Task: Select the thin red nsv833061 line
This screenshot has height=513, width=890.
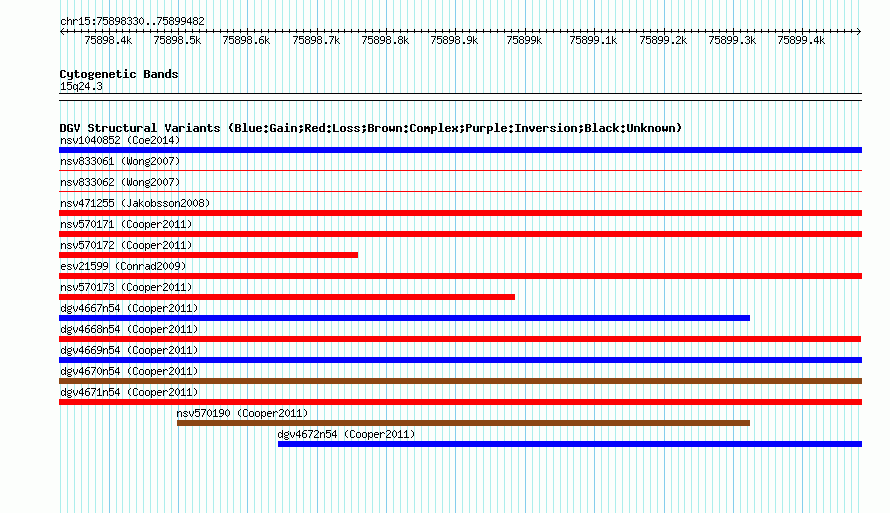Action: click(x=460, y=170)
